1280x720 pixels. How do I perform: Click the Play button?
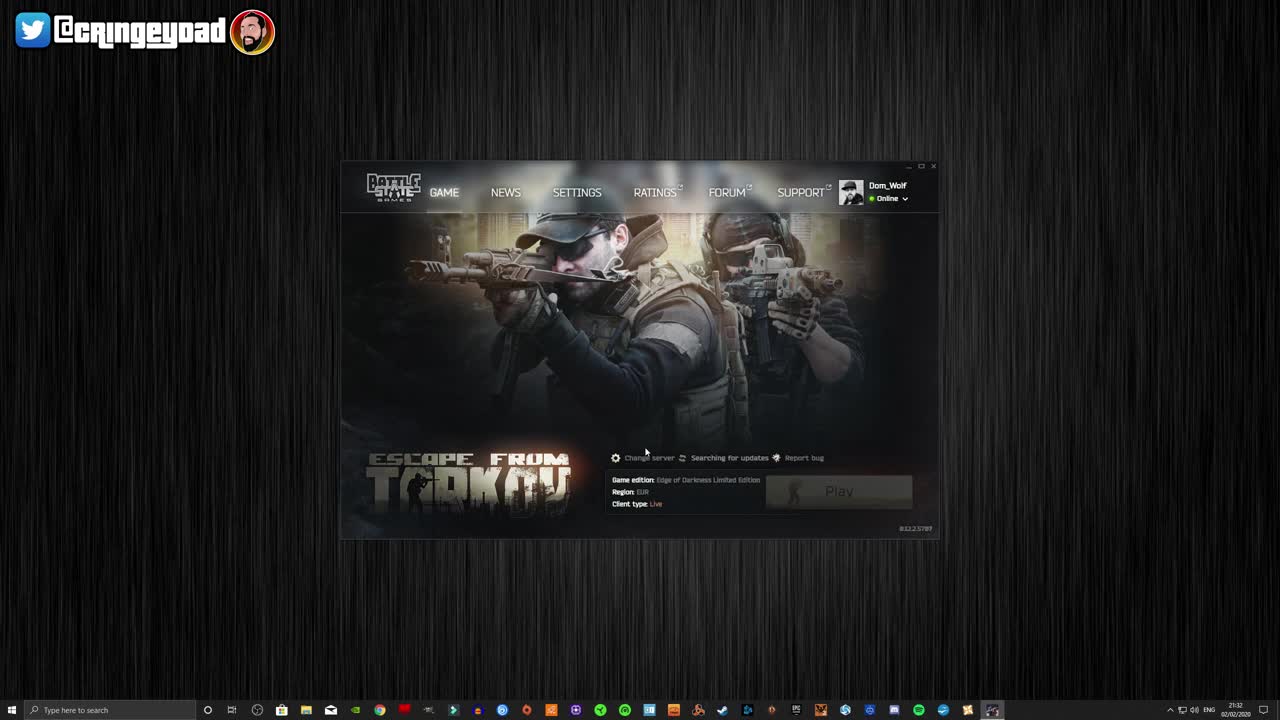(x=839, y=491)
